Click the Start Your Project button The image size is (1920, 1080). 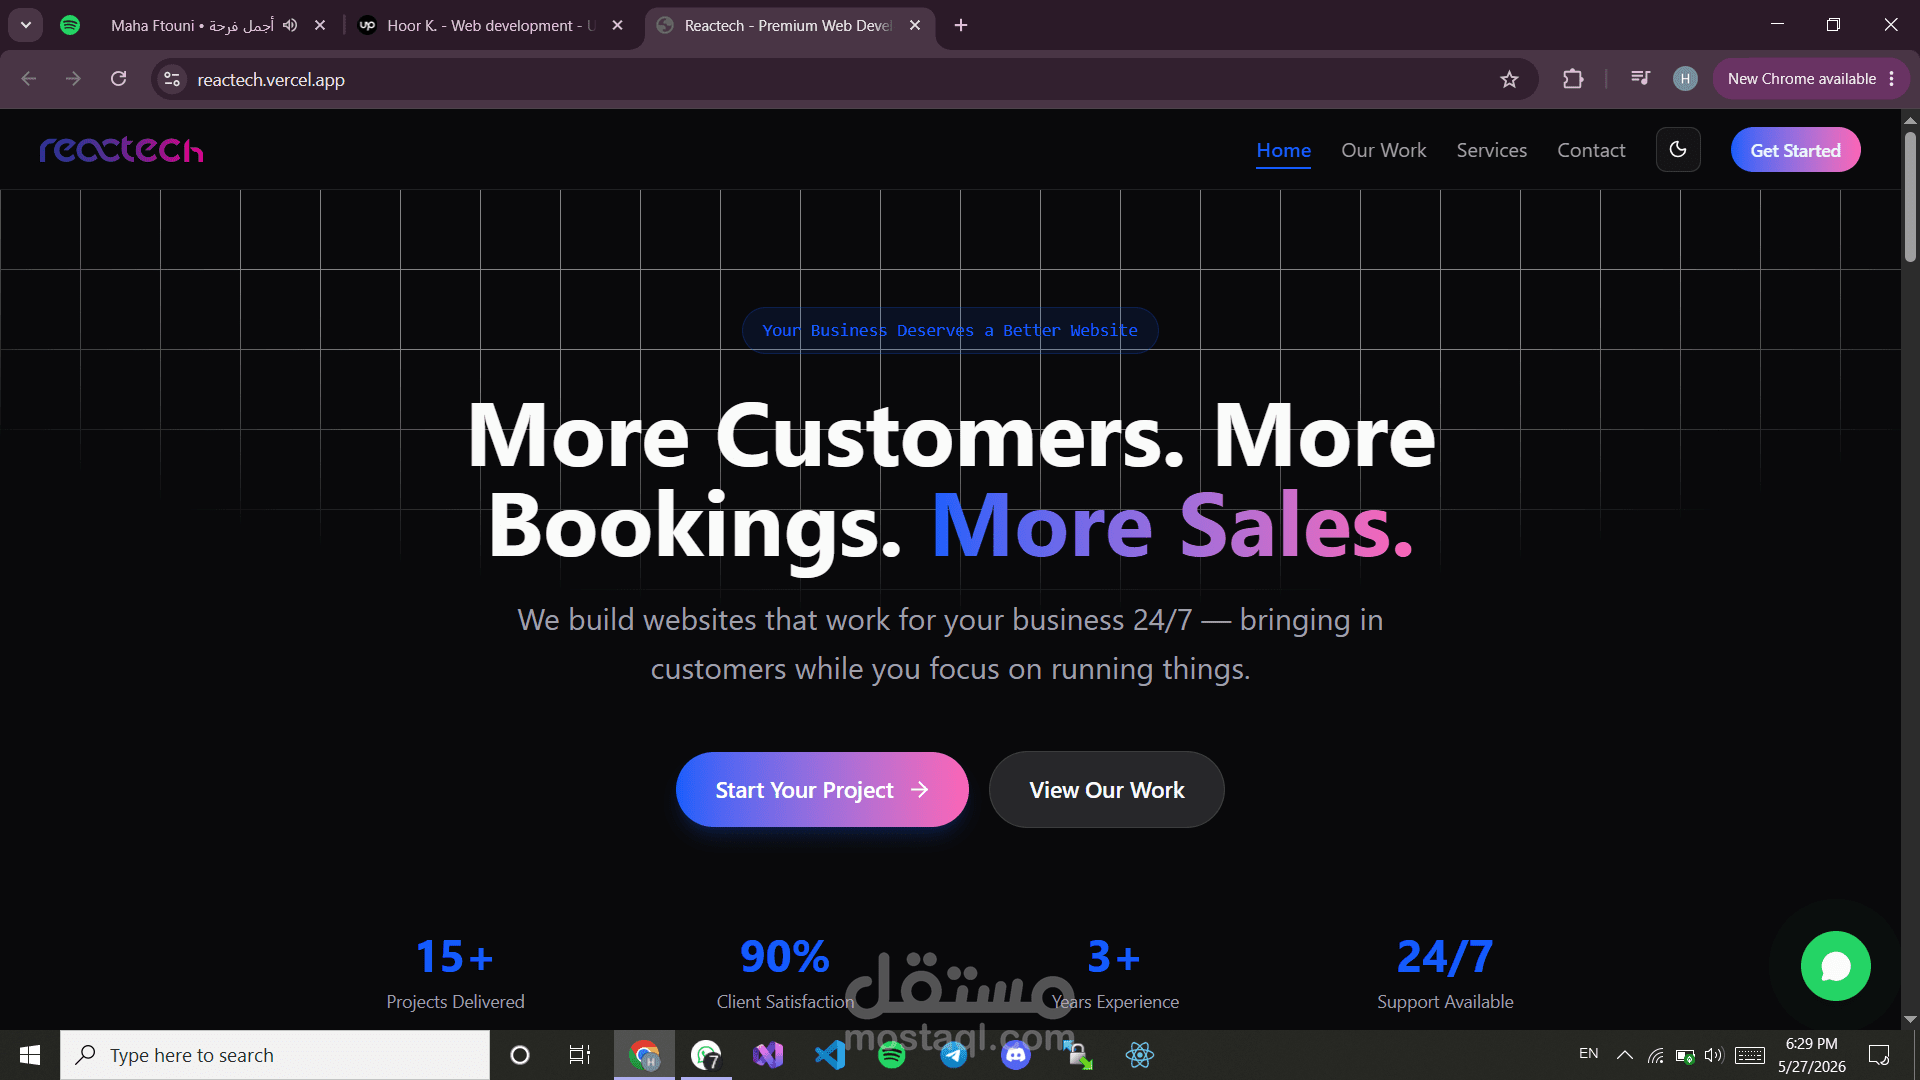[x=822, y=790]
